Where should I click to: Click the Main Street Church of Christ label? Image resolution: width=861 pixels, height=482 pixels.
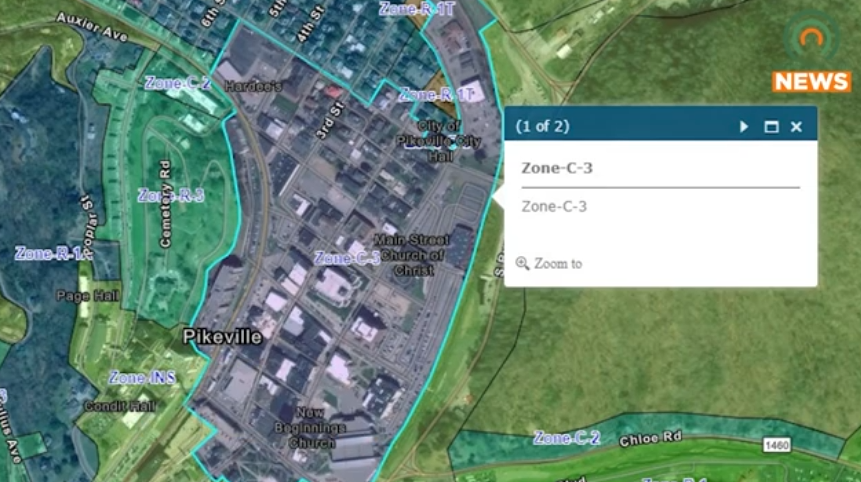pos(412,255)
